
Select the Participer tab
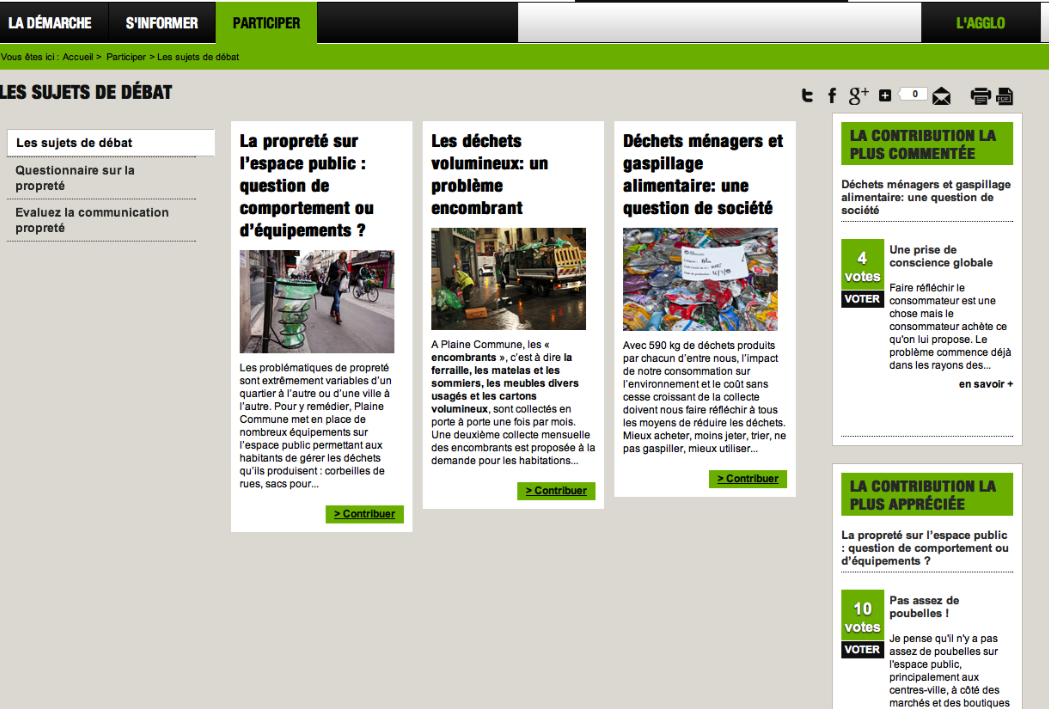pos(266,23)
